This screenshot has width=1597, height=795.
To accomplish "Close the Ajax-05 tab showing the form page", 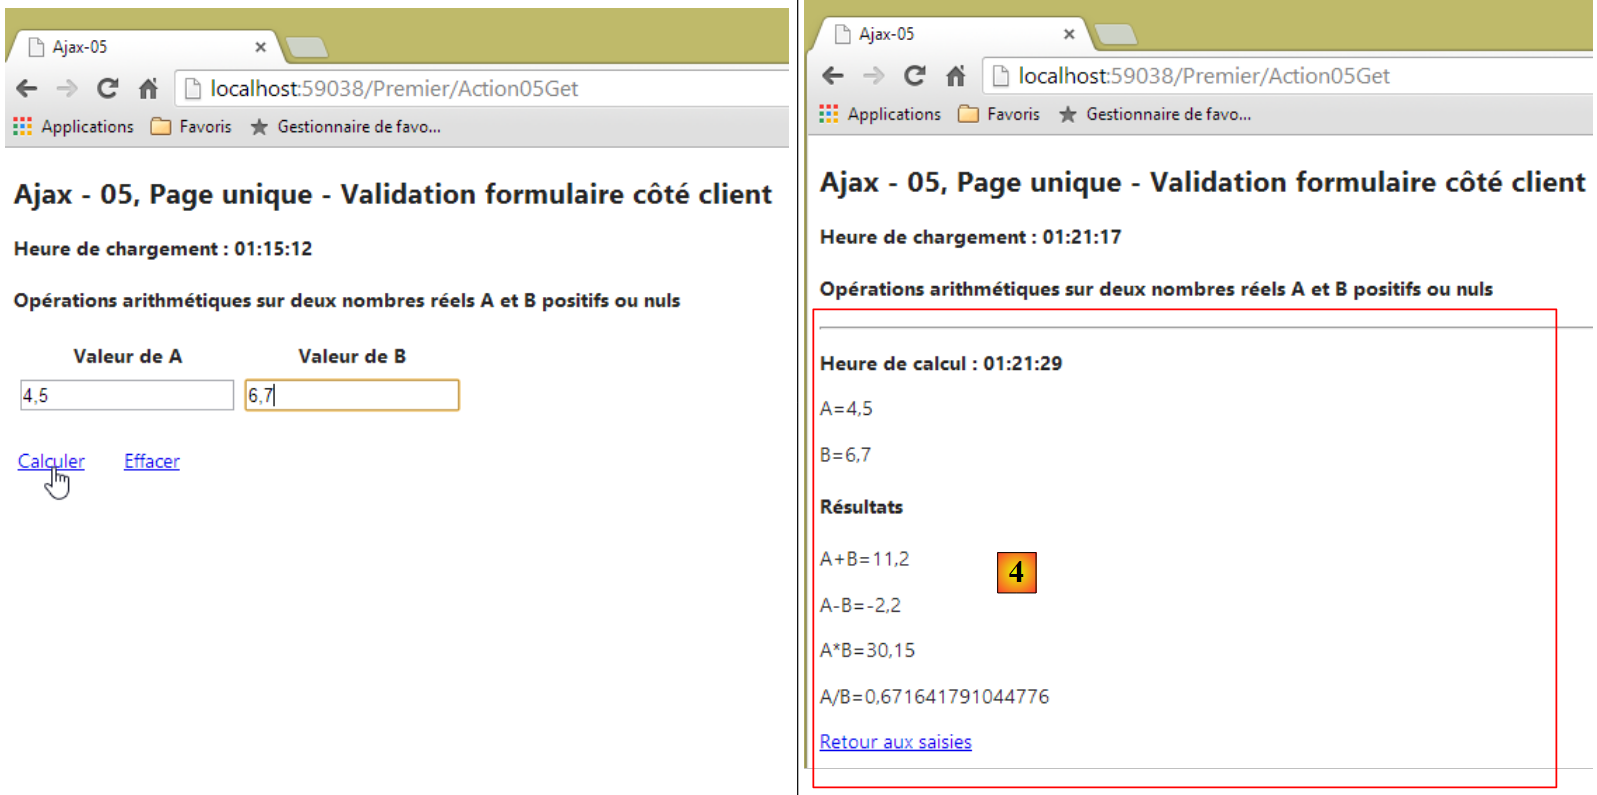I will point(260,47).
